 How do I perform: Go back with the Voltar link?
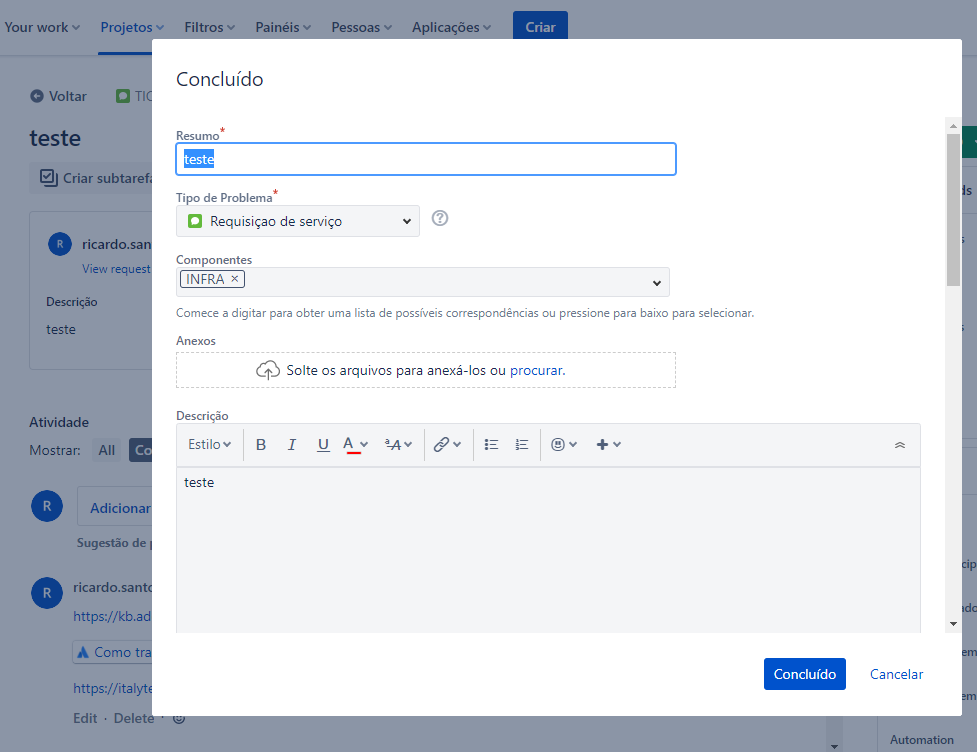59,96
